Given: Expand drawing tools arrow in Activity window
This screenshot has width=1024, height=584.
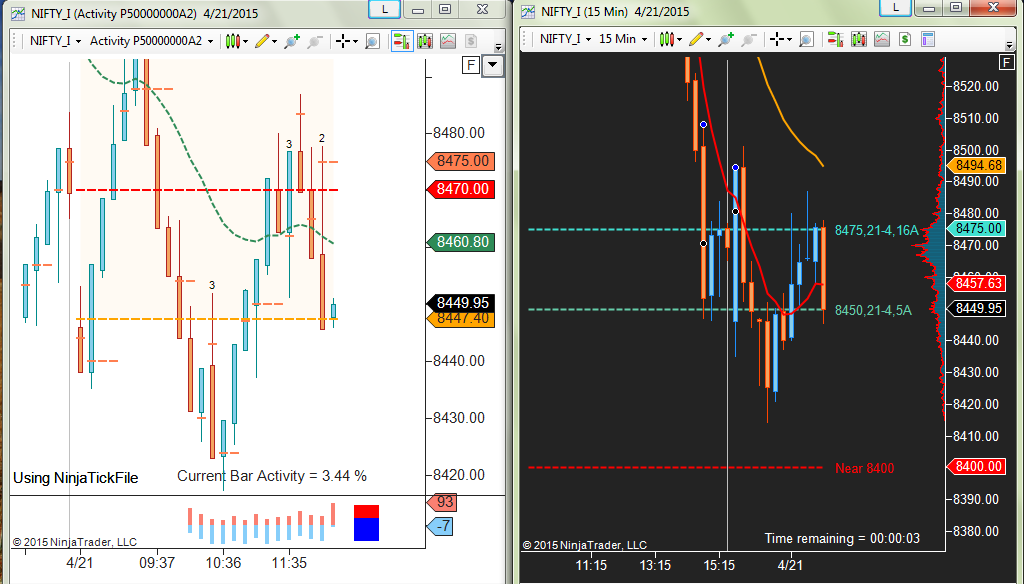Looking at the screenshot, I should point(274,42).
